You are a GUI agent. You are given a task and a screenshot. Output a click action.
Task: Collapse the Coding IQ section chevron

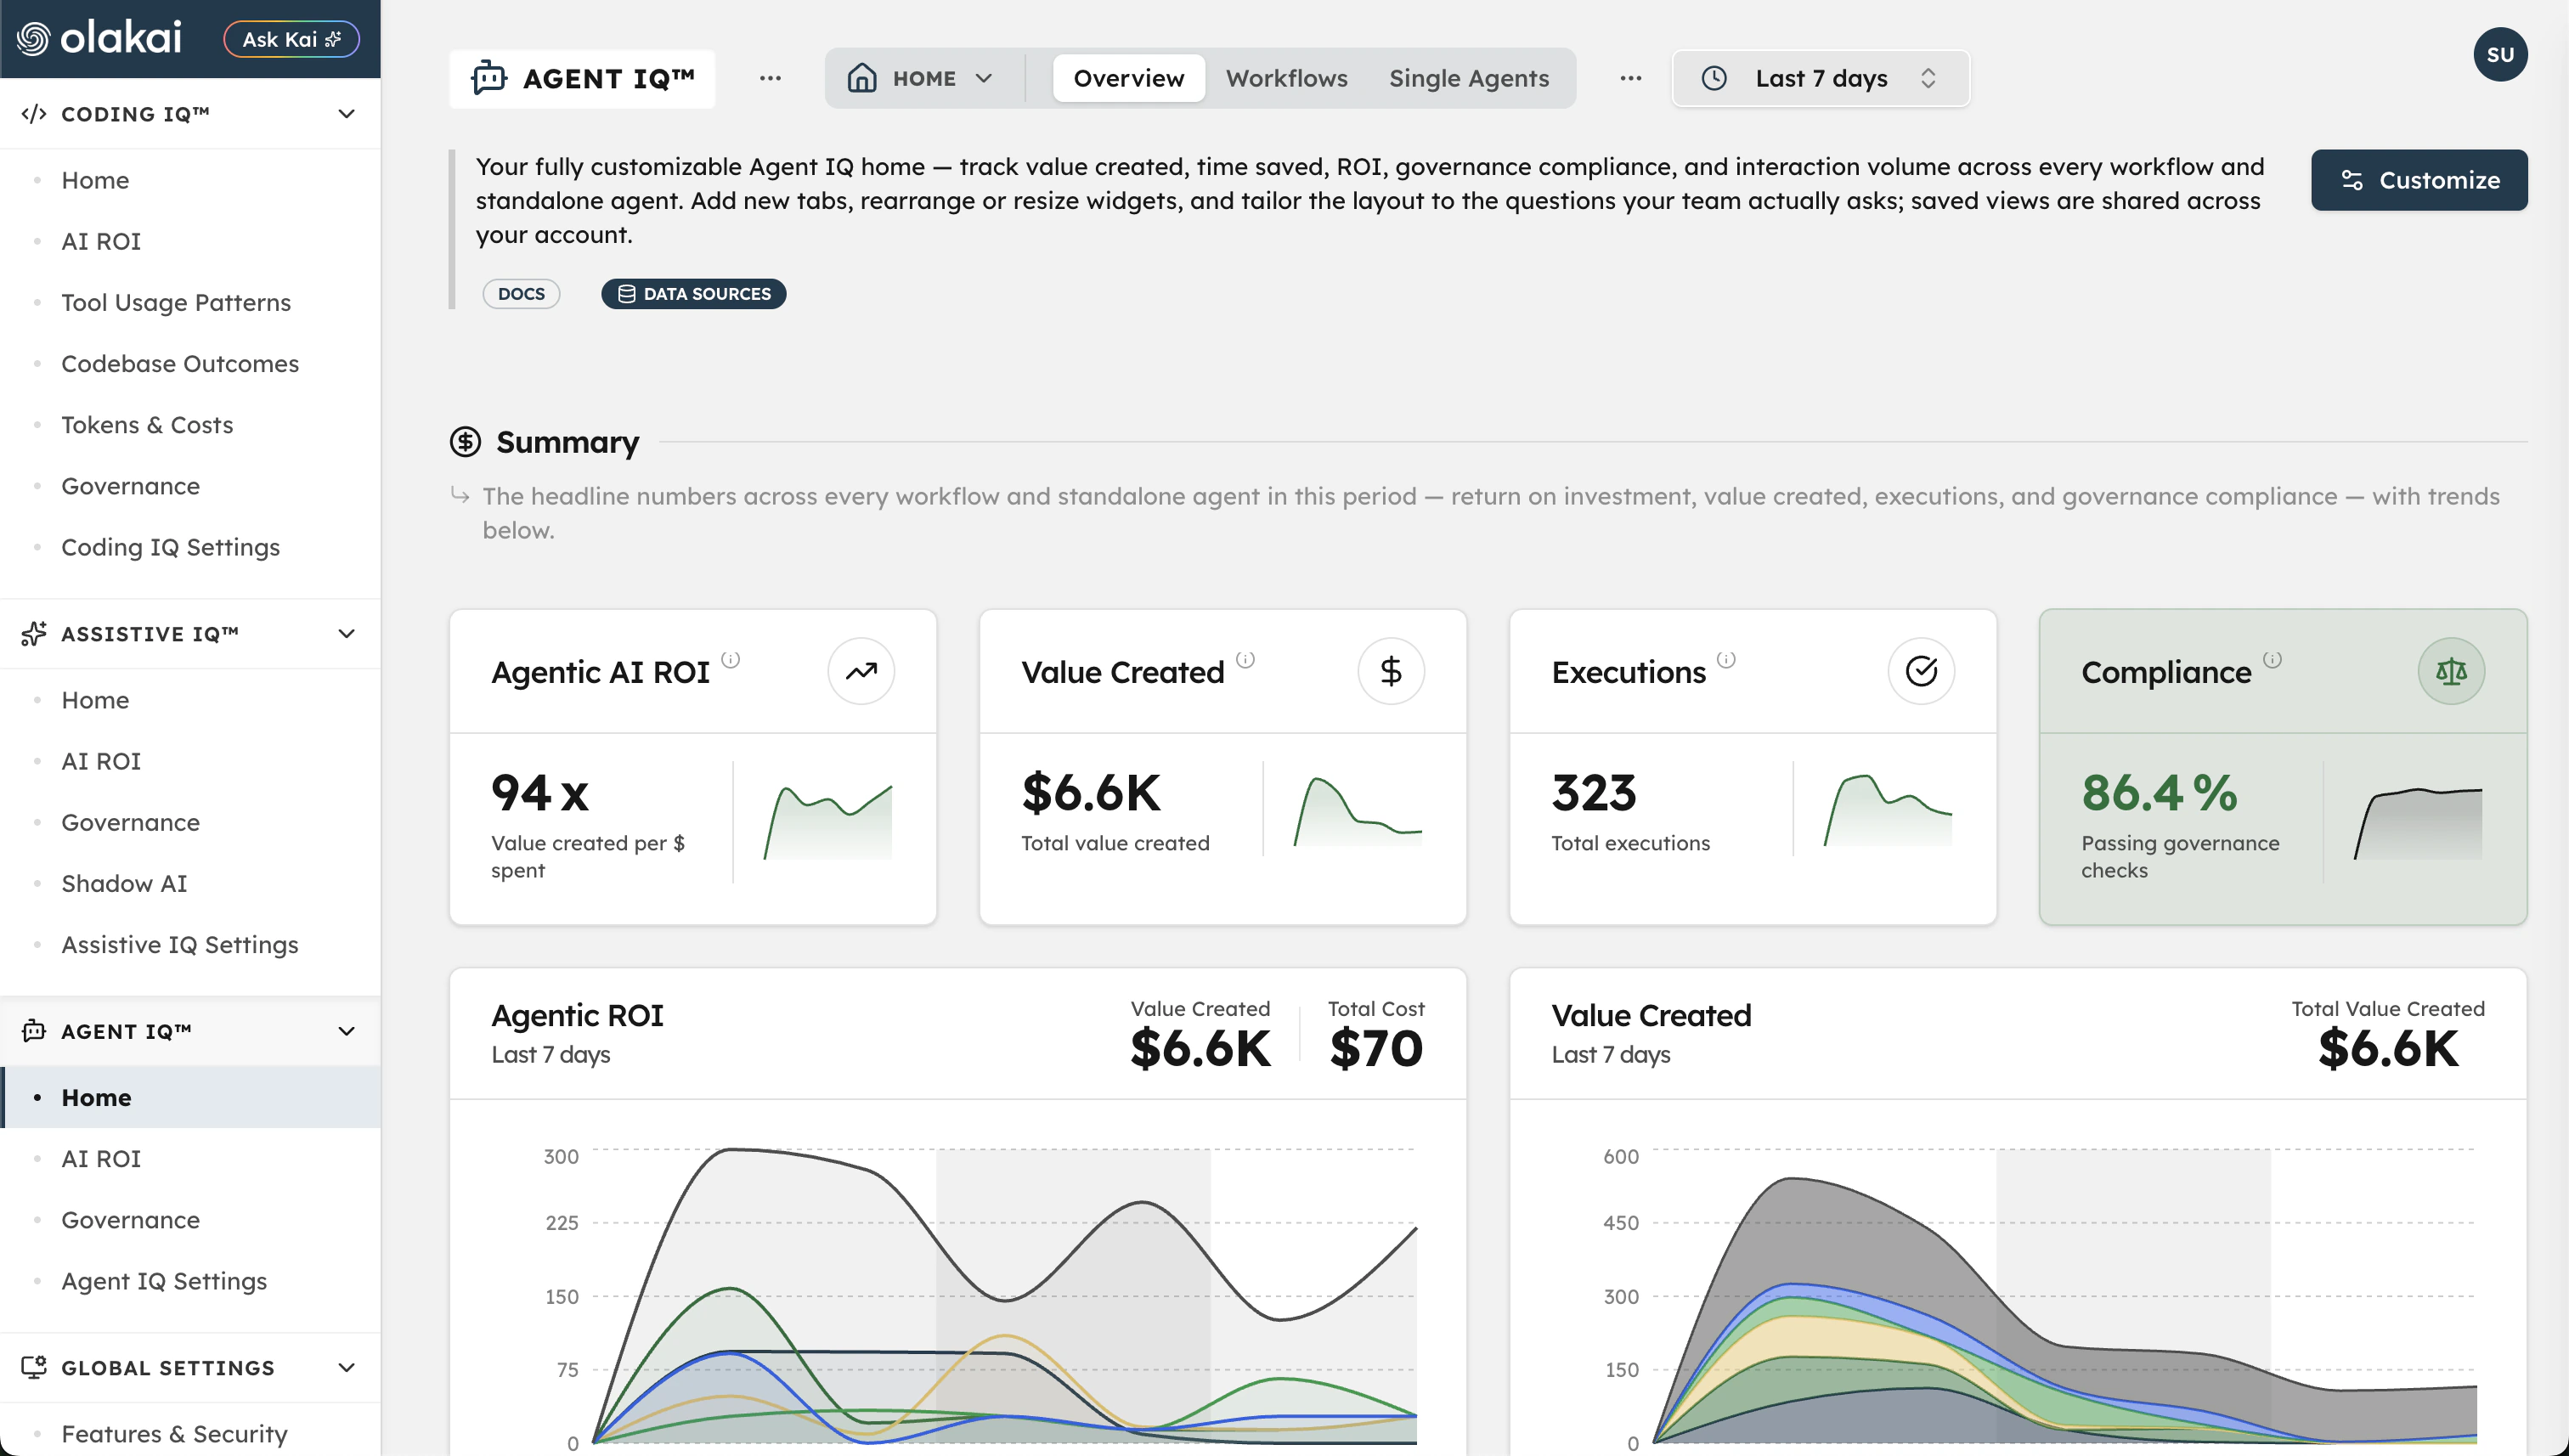tap(346, 114)
